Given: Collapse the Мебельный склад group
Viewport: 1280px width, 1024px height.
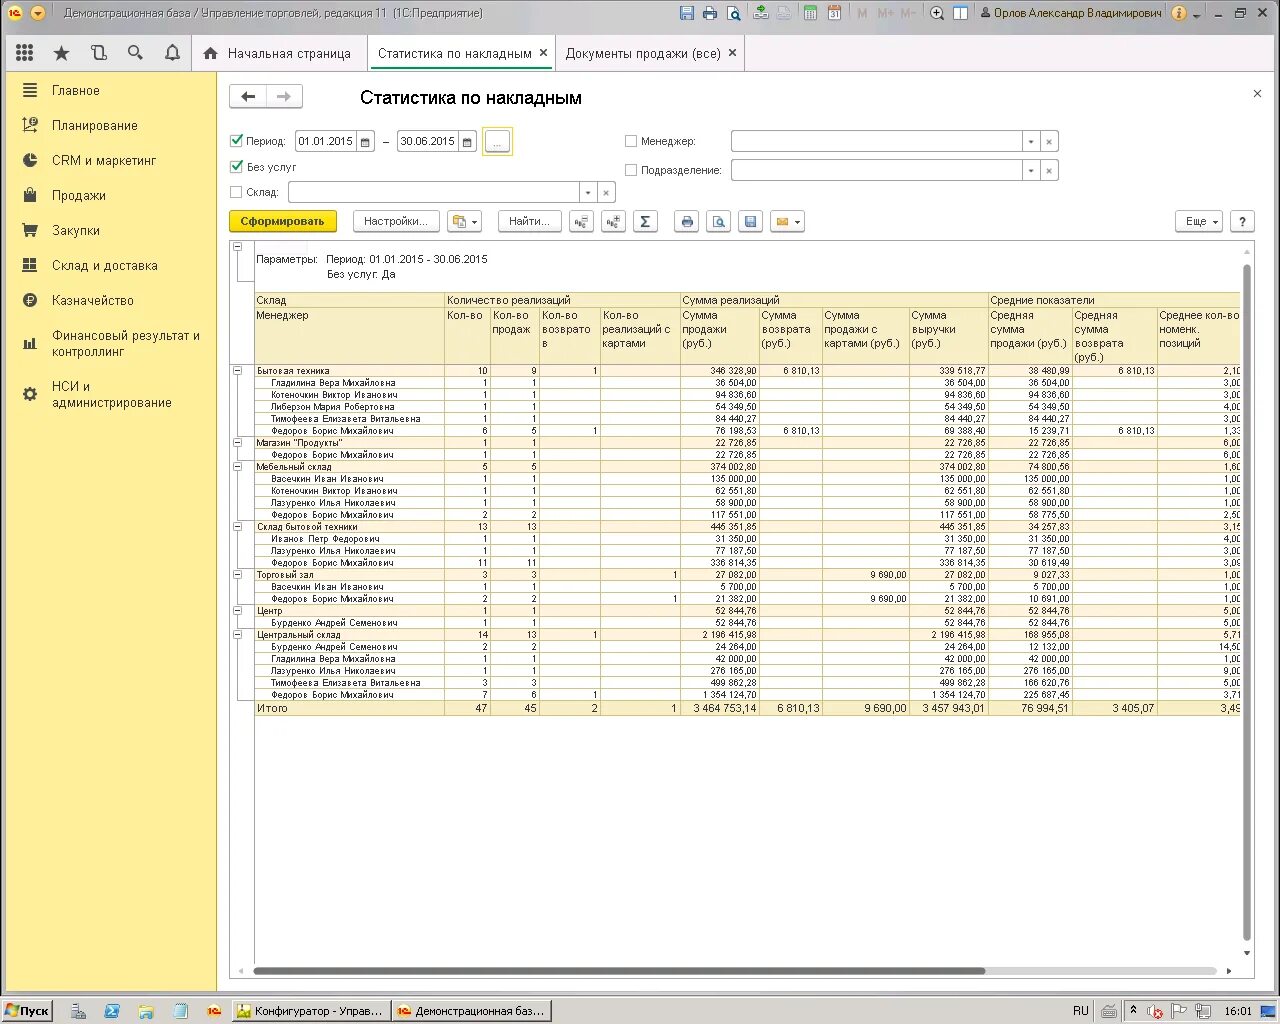Looking at the screenshot, I should click(x=238, y=467).
